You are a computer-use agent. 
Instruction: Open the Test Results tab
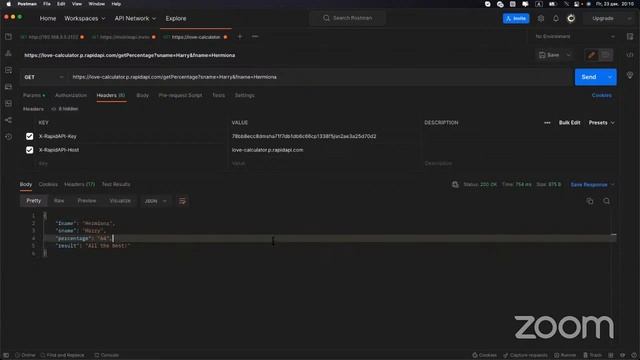pos(116,184)
